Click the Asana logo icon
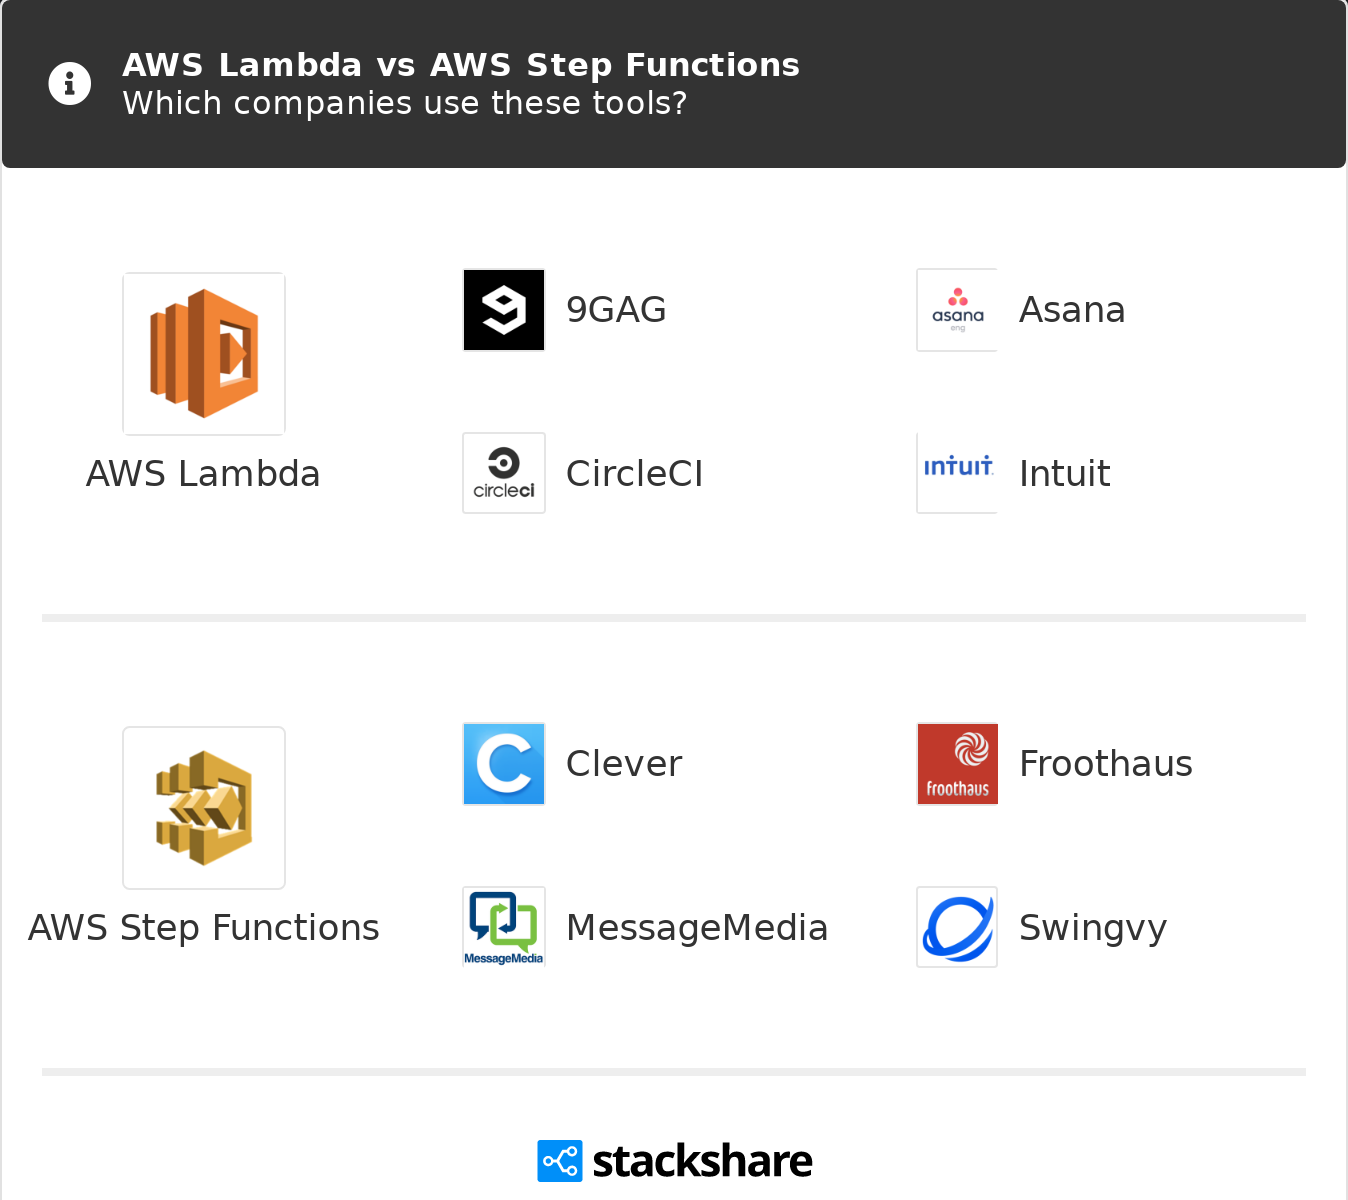The image size is (1348, 1200). coord(957,310)
